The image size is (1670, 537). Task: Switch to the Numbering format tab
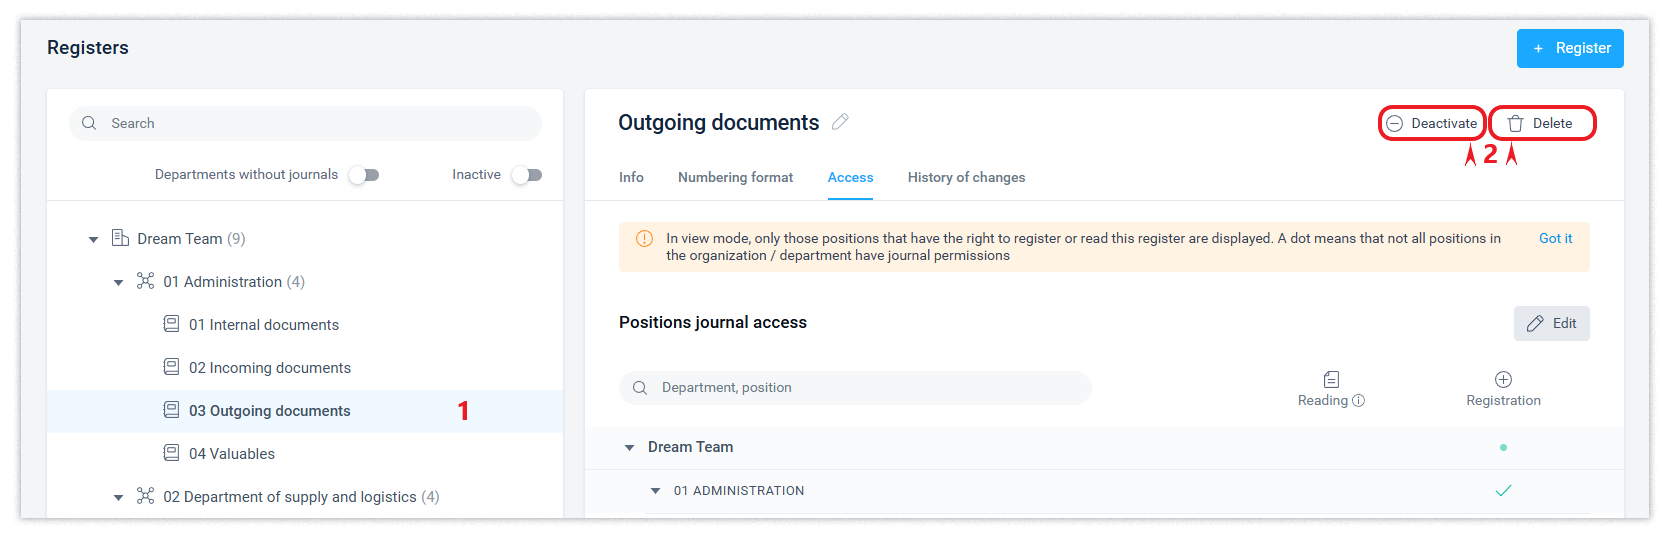(x=735, y=177)
